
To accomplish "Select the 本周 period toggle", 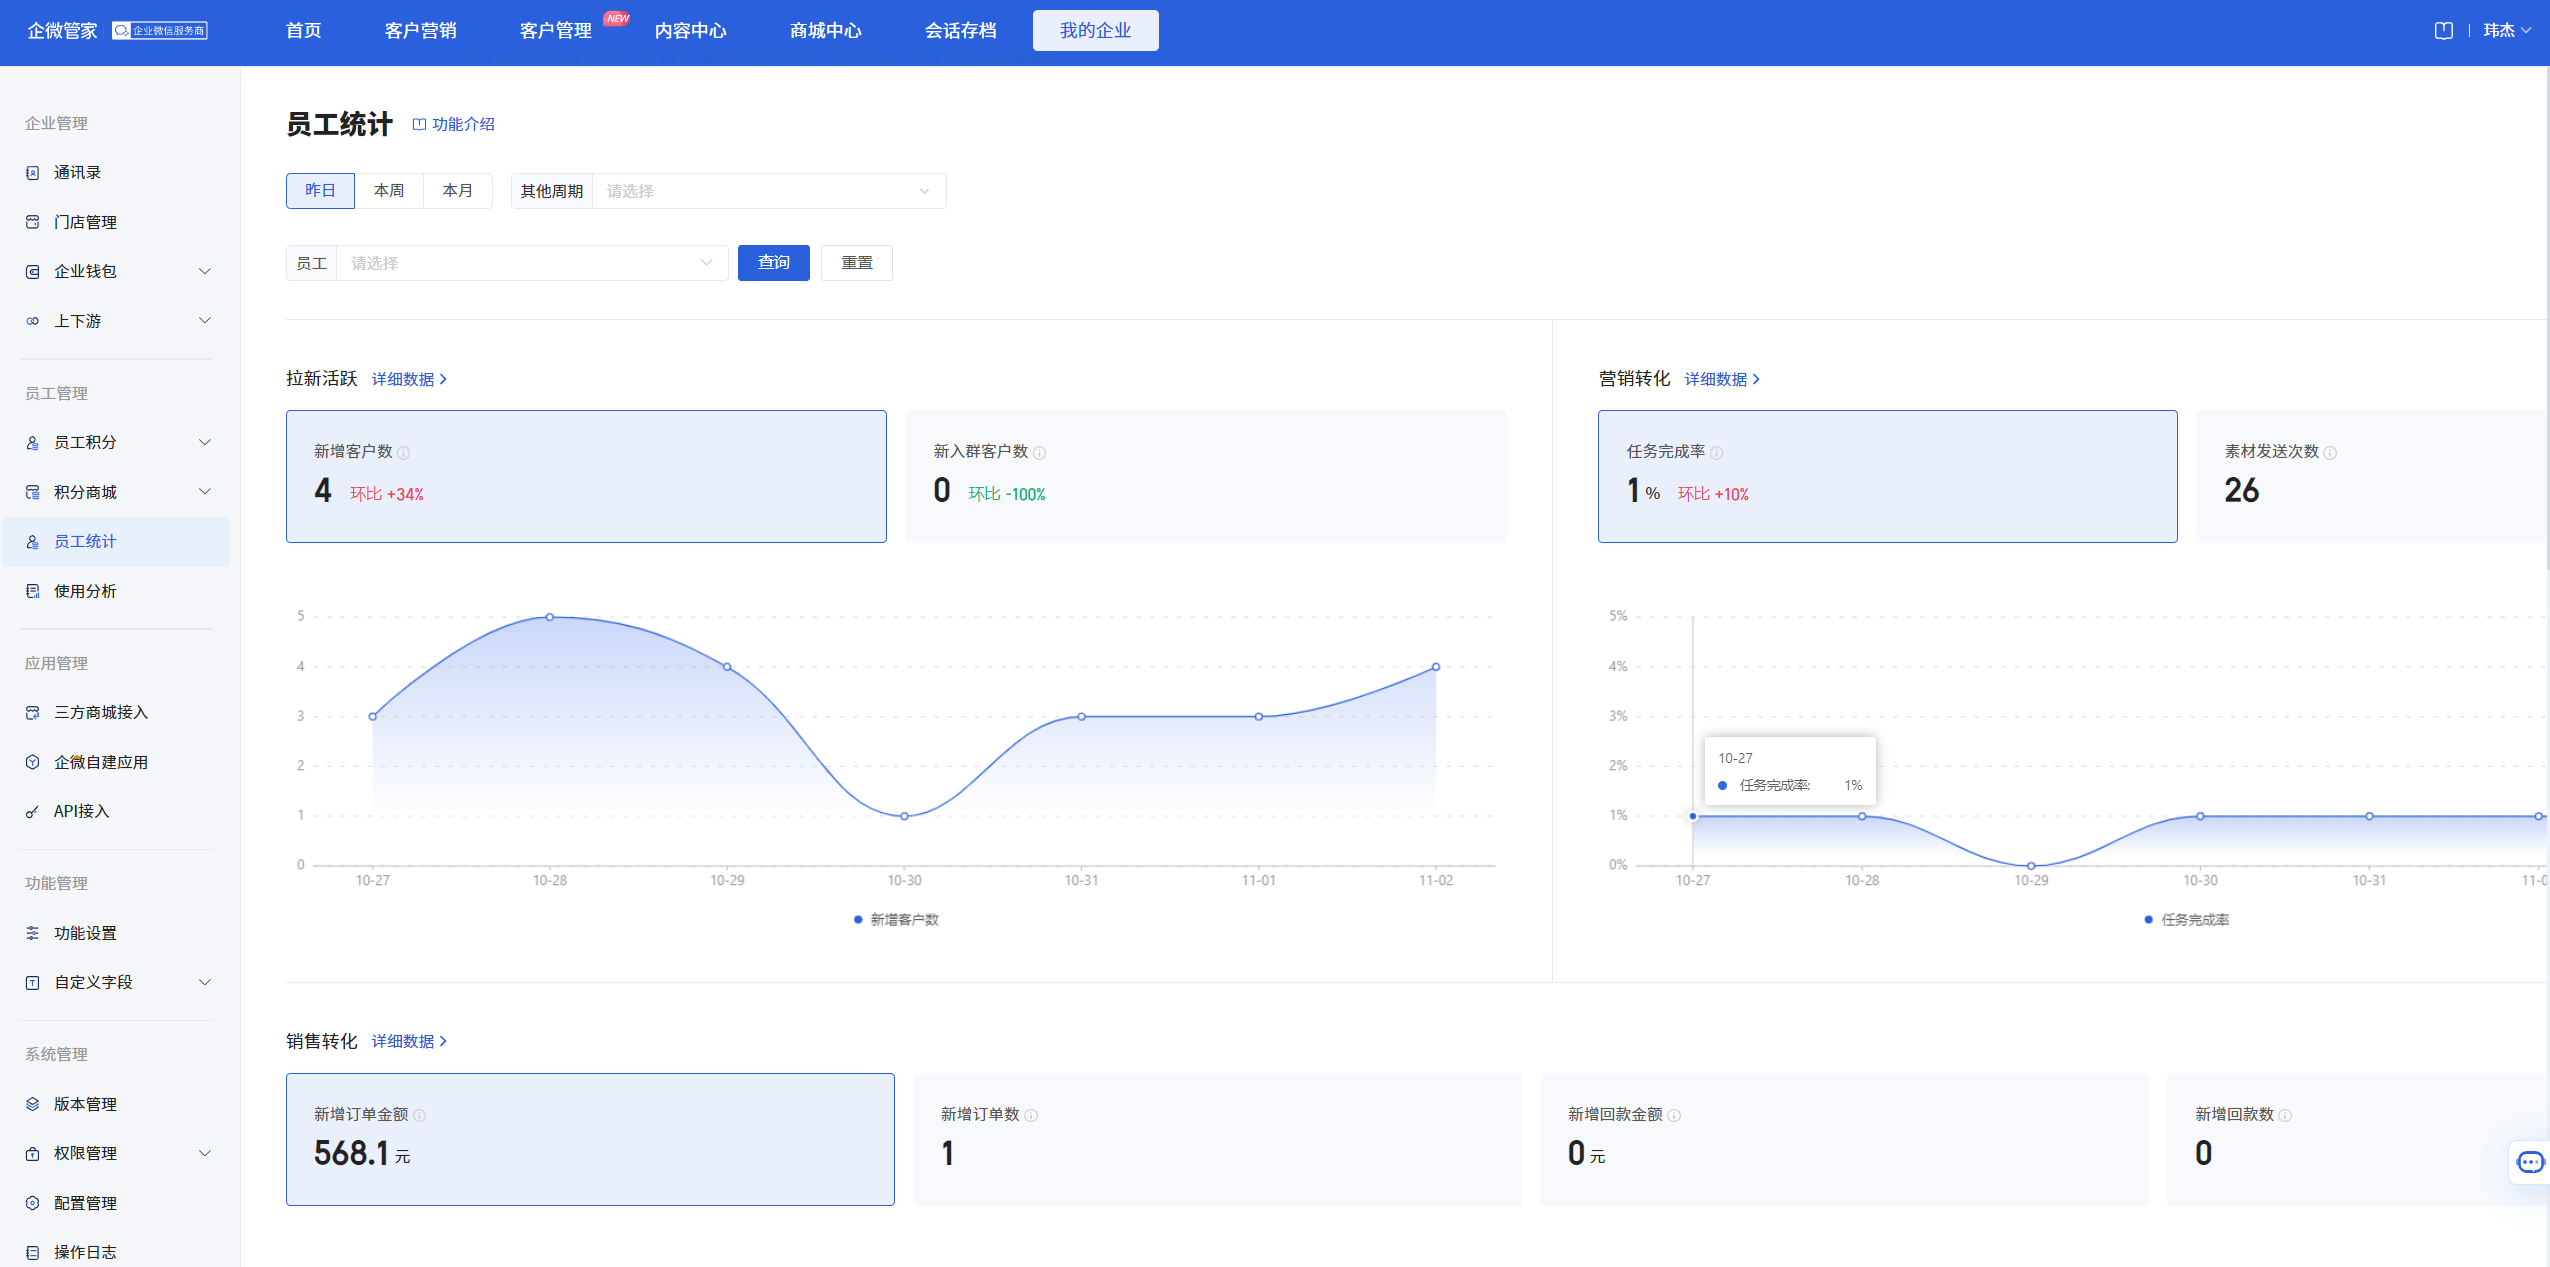I will [x=389, y=191].
